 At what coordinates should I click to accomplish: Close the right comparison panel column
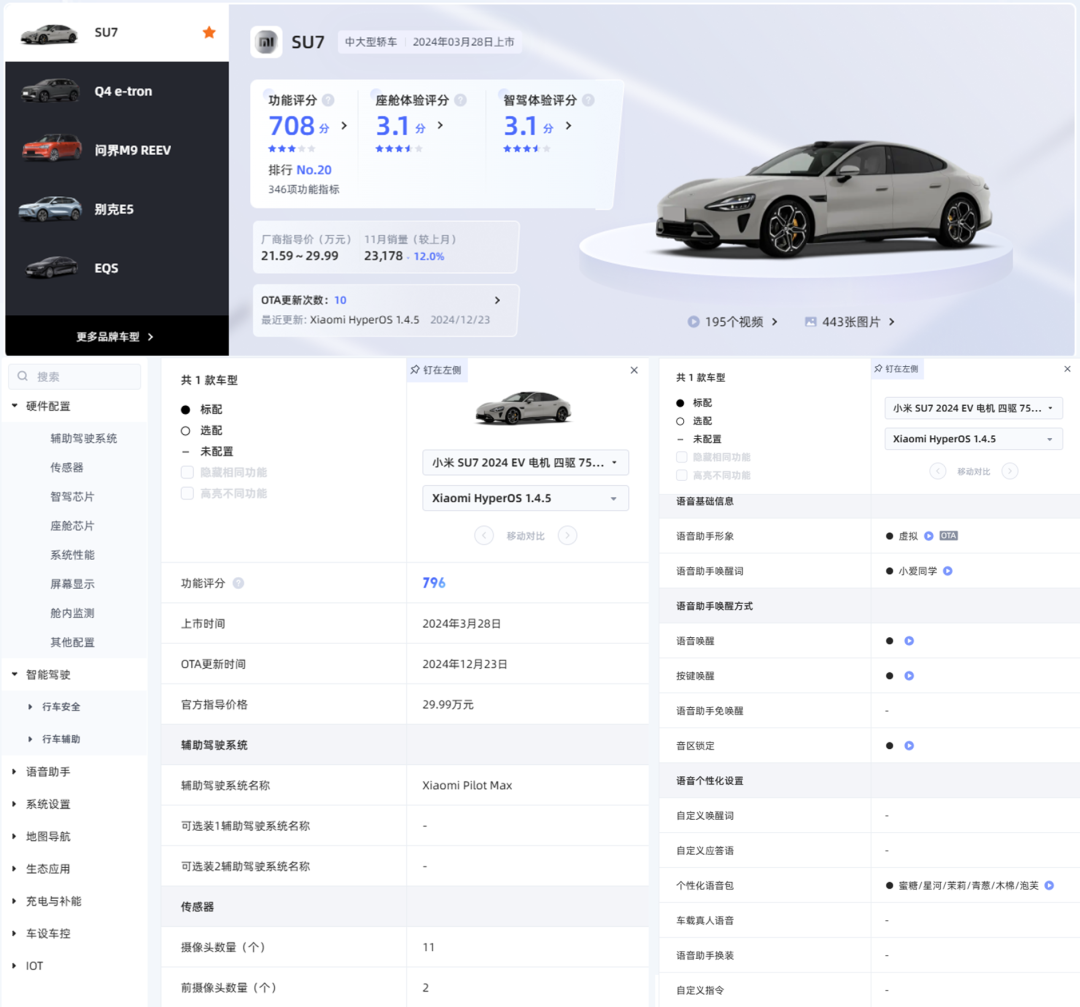[1067, 369]
